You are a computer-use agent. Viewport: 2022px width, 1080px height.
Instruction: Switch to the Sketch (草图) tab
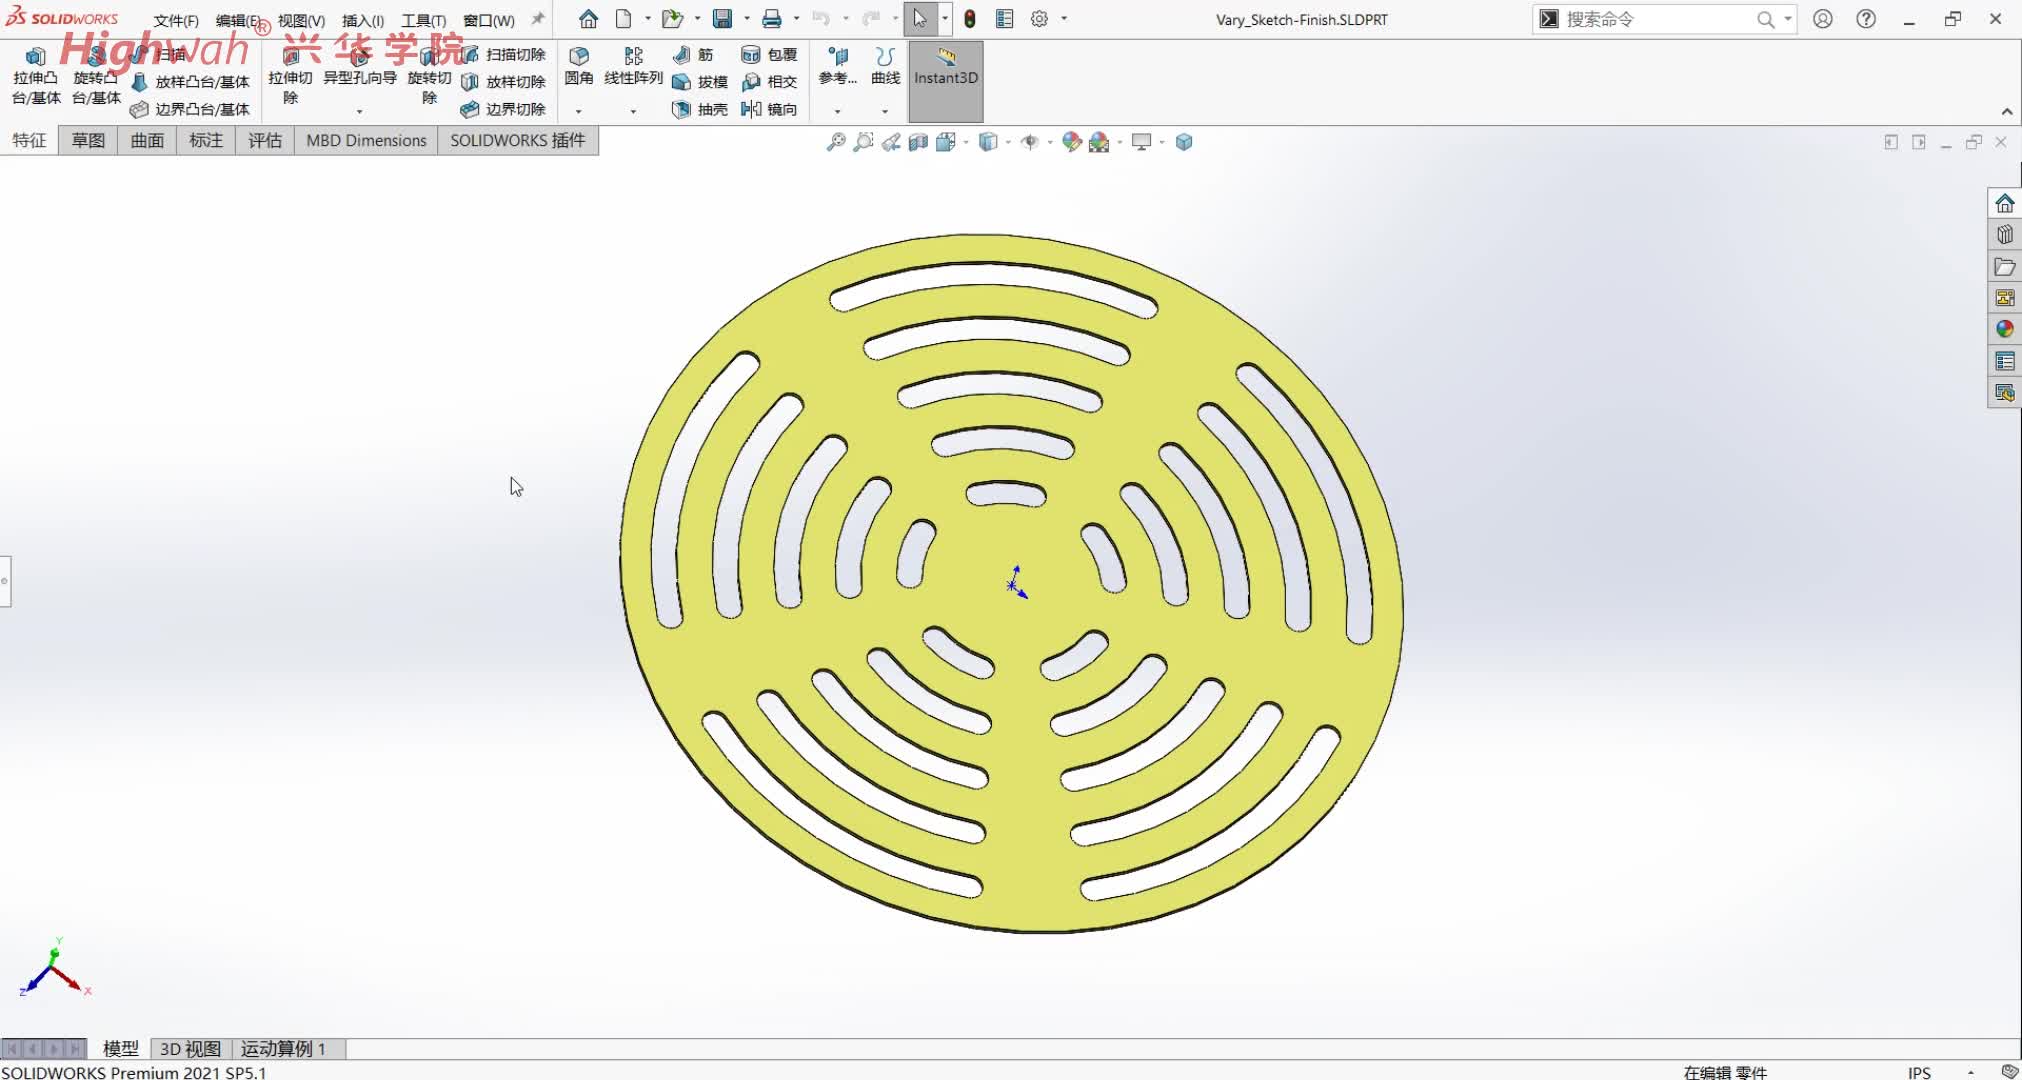click(88, 140)
